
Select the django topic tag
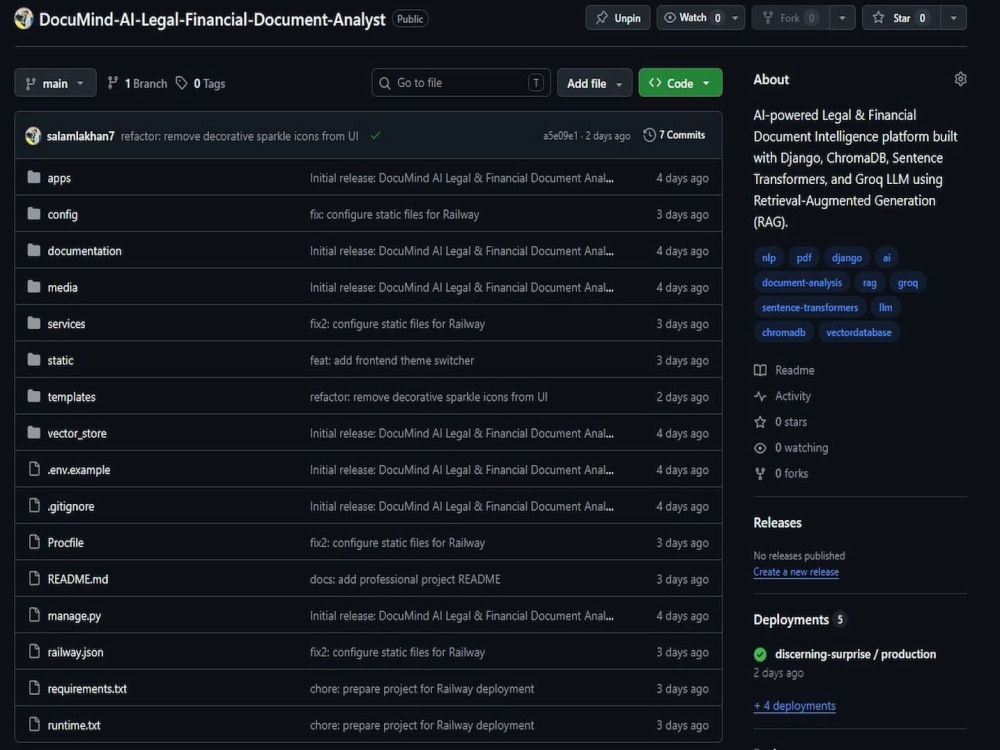click(847, 258)
